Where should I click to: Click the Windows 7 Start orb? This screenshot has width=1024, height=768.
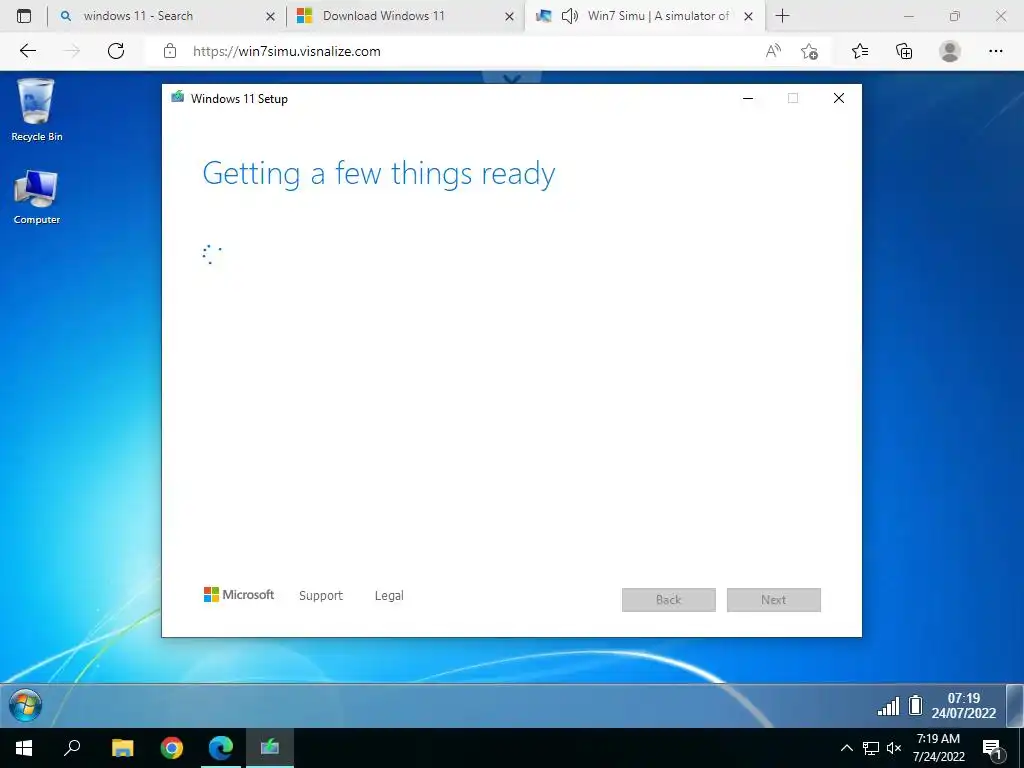[25, 706]
